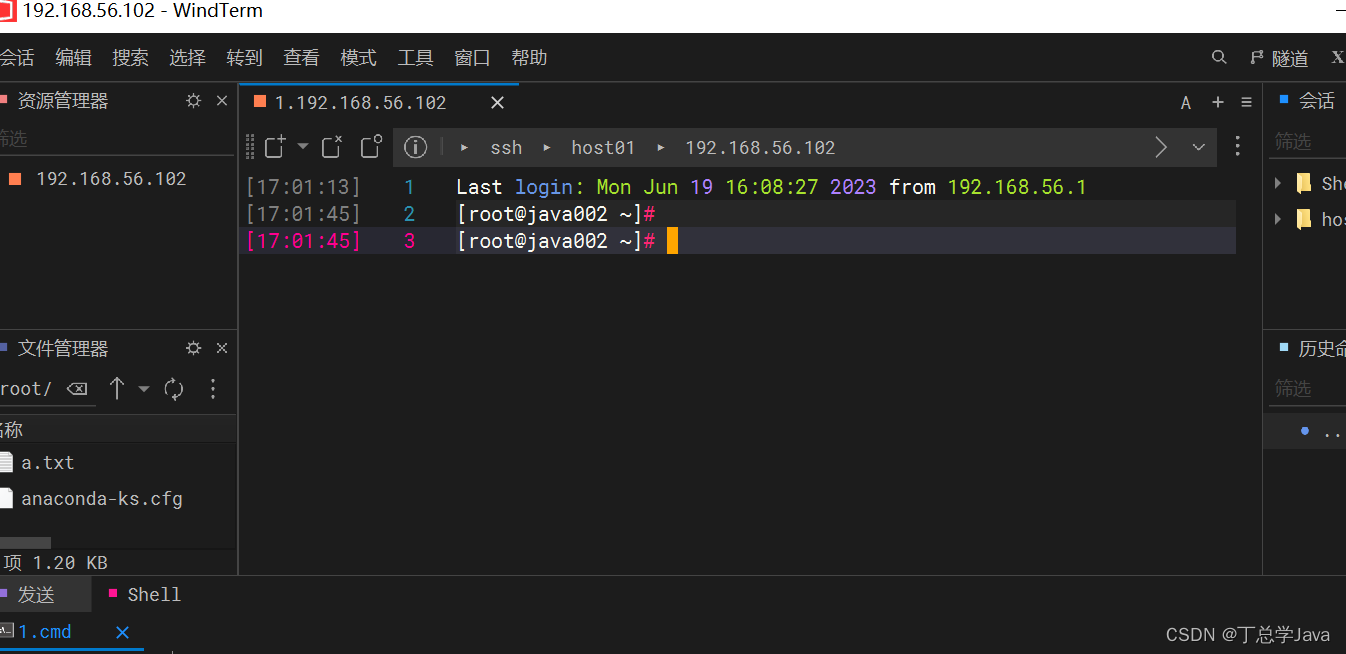Viewport: 1346px width, 654px height.
Task: Click the search magnifier in the menu bar
Action: 1219,58
